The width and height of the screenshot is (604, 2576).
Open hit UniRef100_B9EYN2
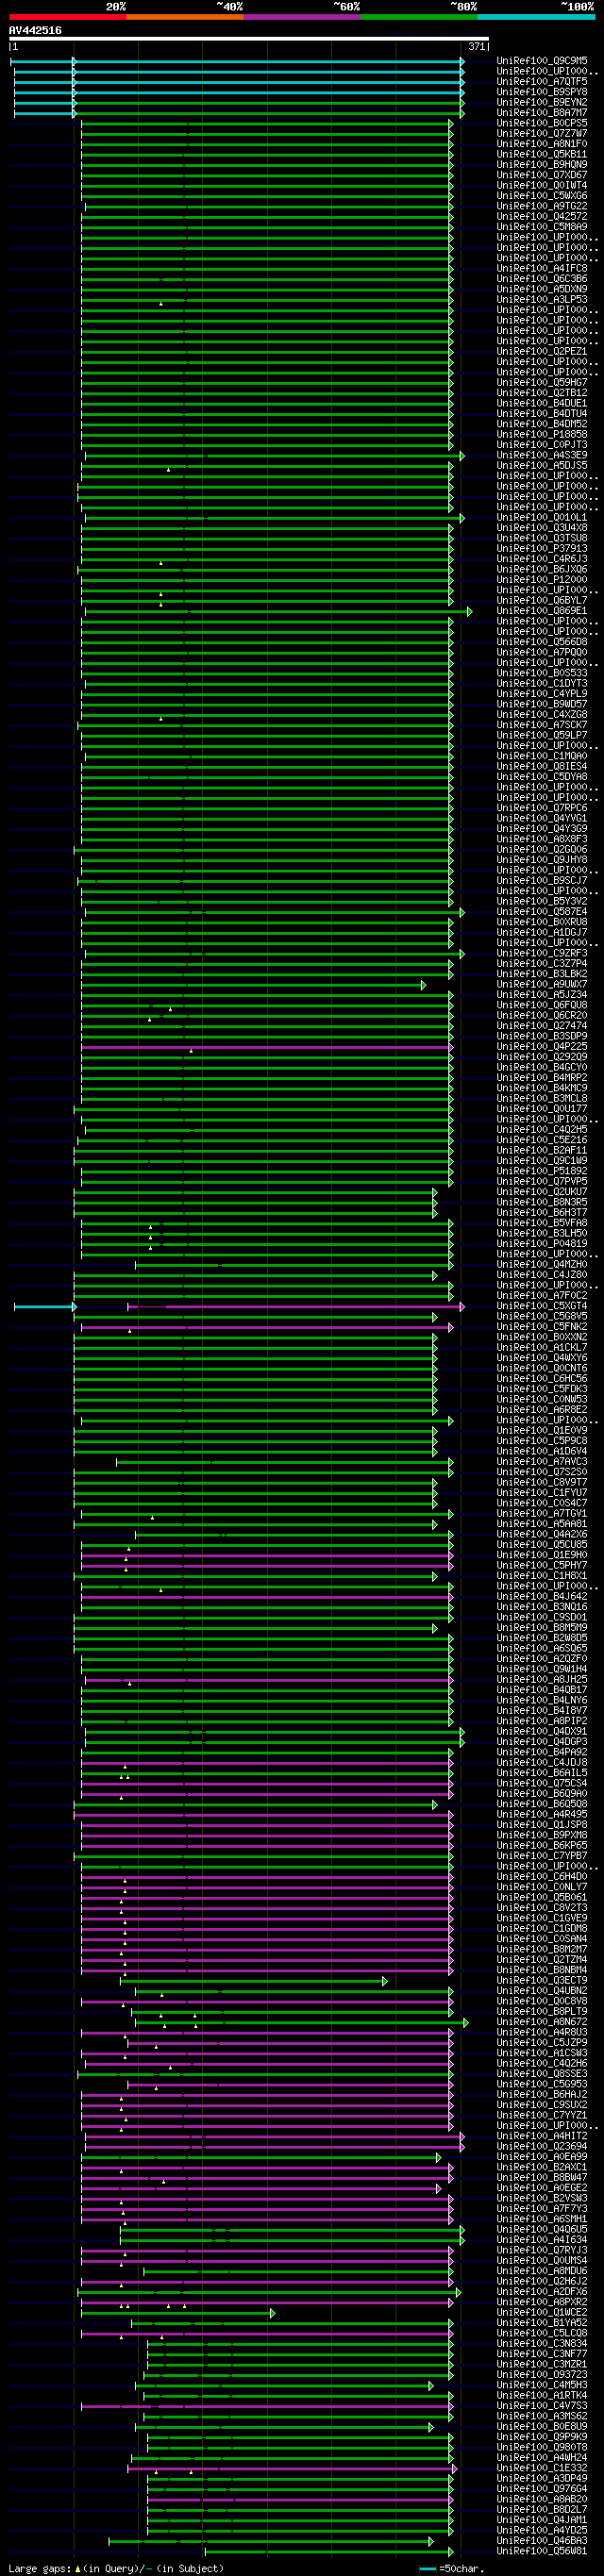coord(542,102)
